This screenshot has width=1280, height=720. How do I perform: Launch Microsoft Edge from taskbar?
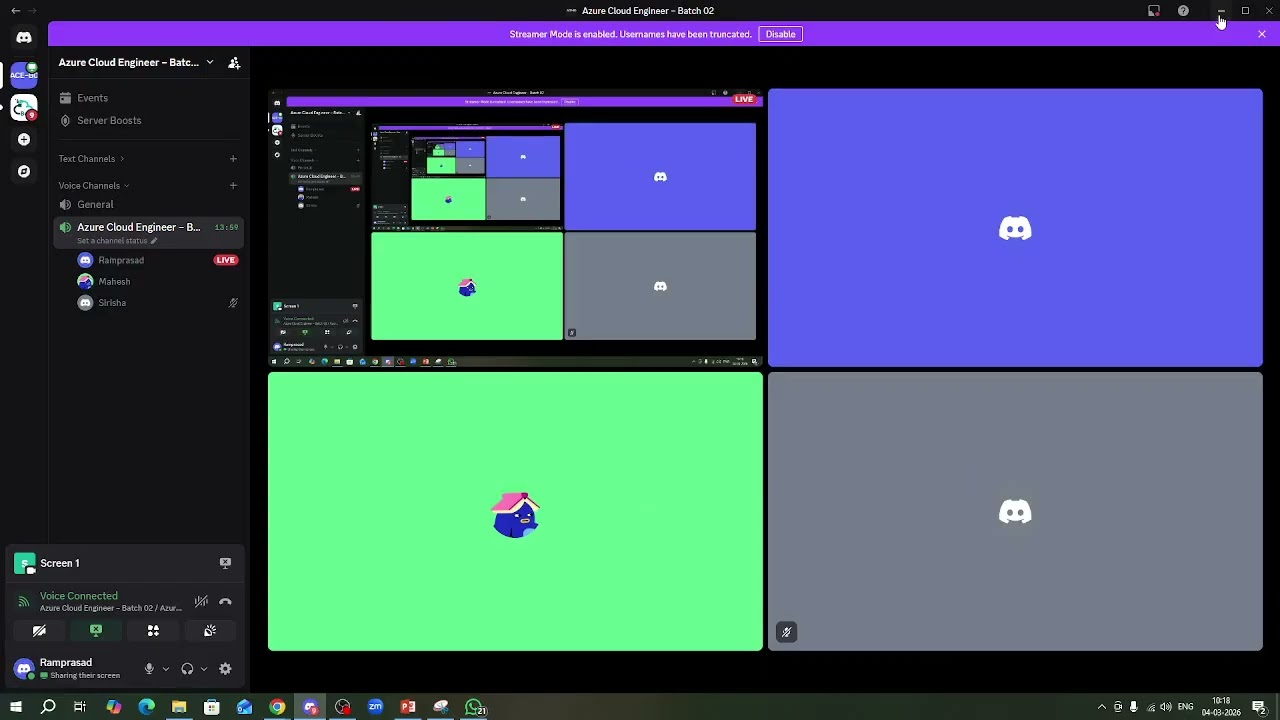click(x=146, y=707)
